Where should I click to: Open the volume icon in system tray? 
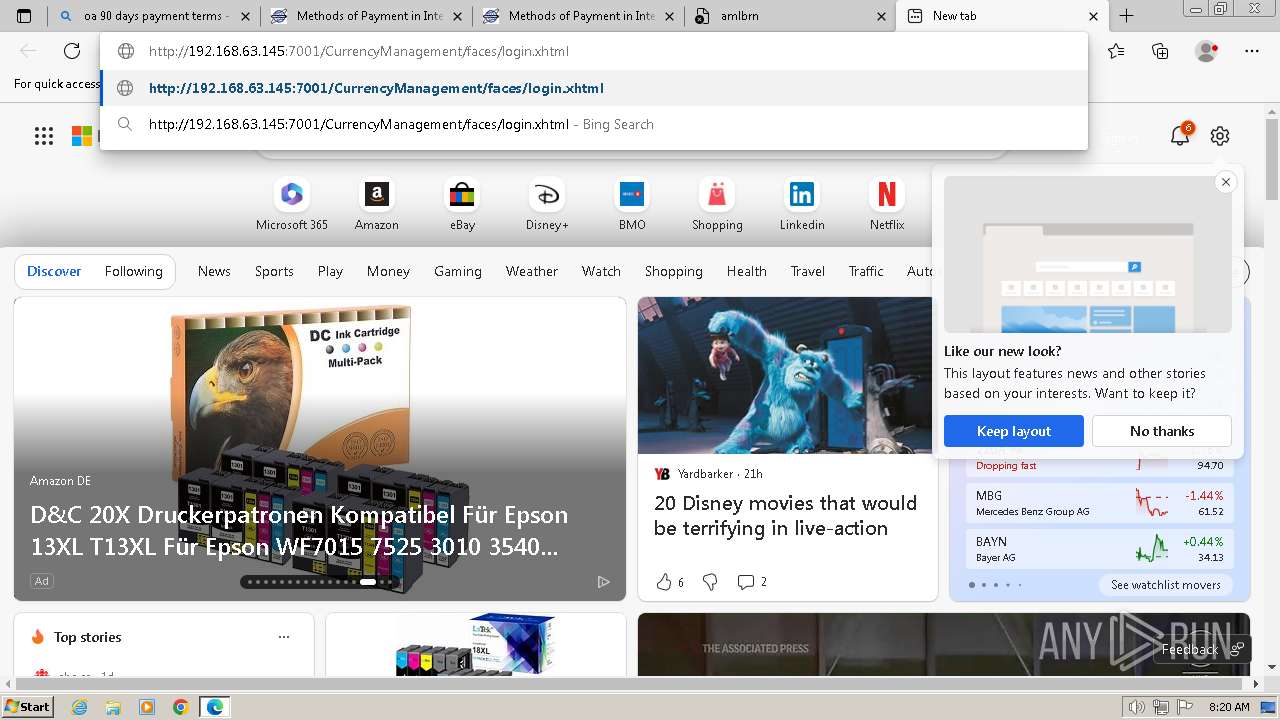click(x=1137, y=707)
